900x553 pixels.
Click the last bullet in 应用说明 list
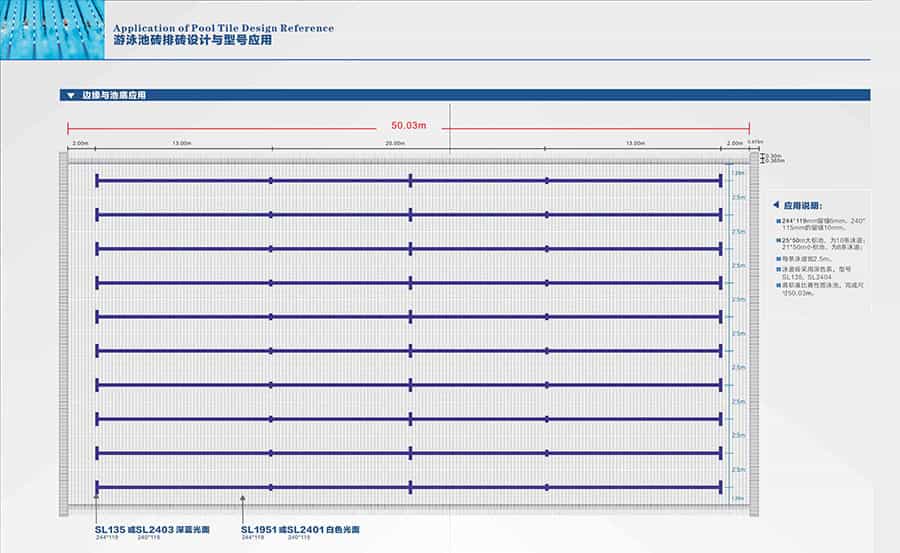pyautogui.click(x=776, y=285)
